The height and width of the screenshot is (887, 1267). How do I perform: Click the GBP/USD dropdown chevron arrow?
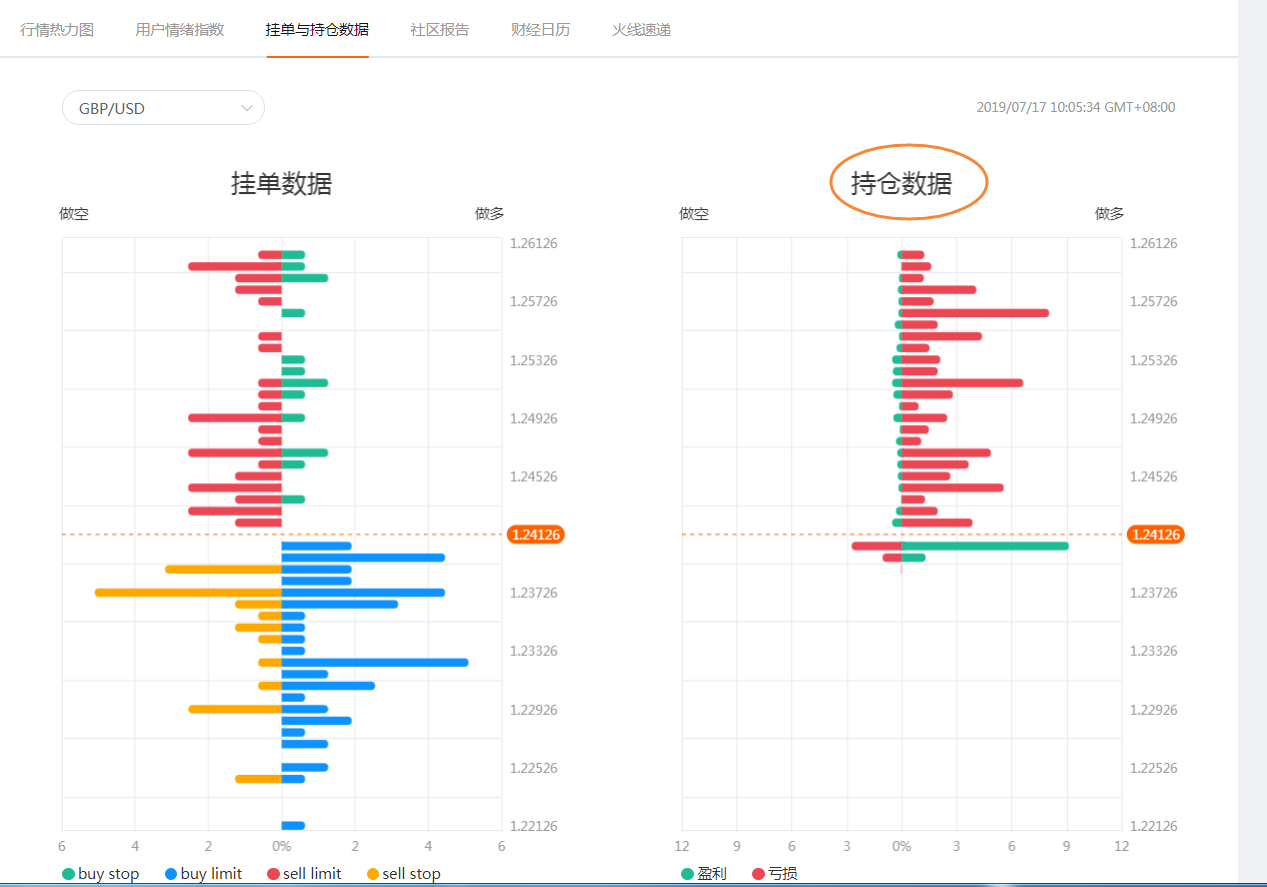point(247,108)
